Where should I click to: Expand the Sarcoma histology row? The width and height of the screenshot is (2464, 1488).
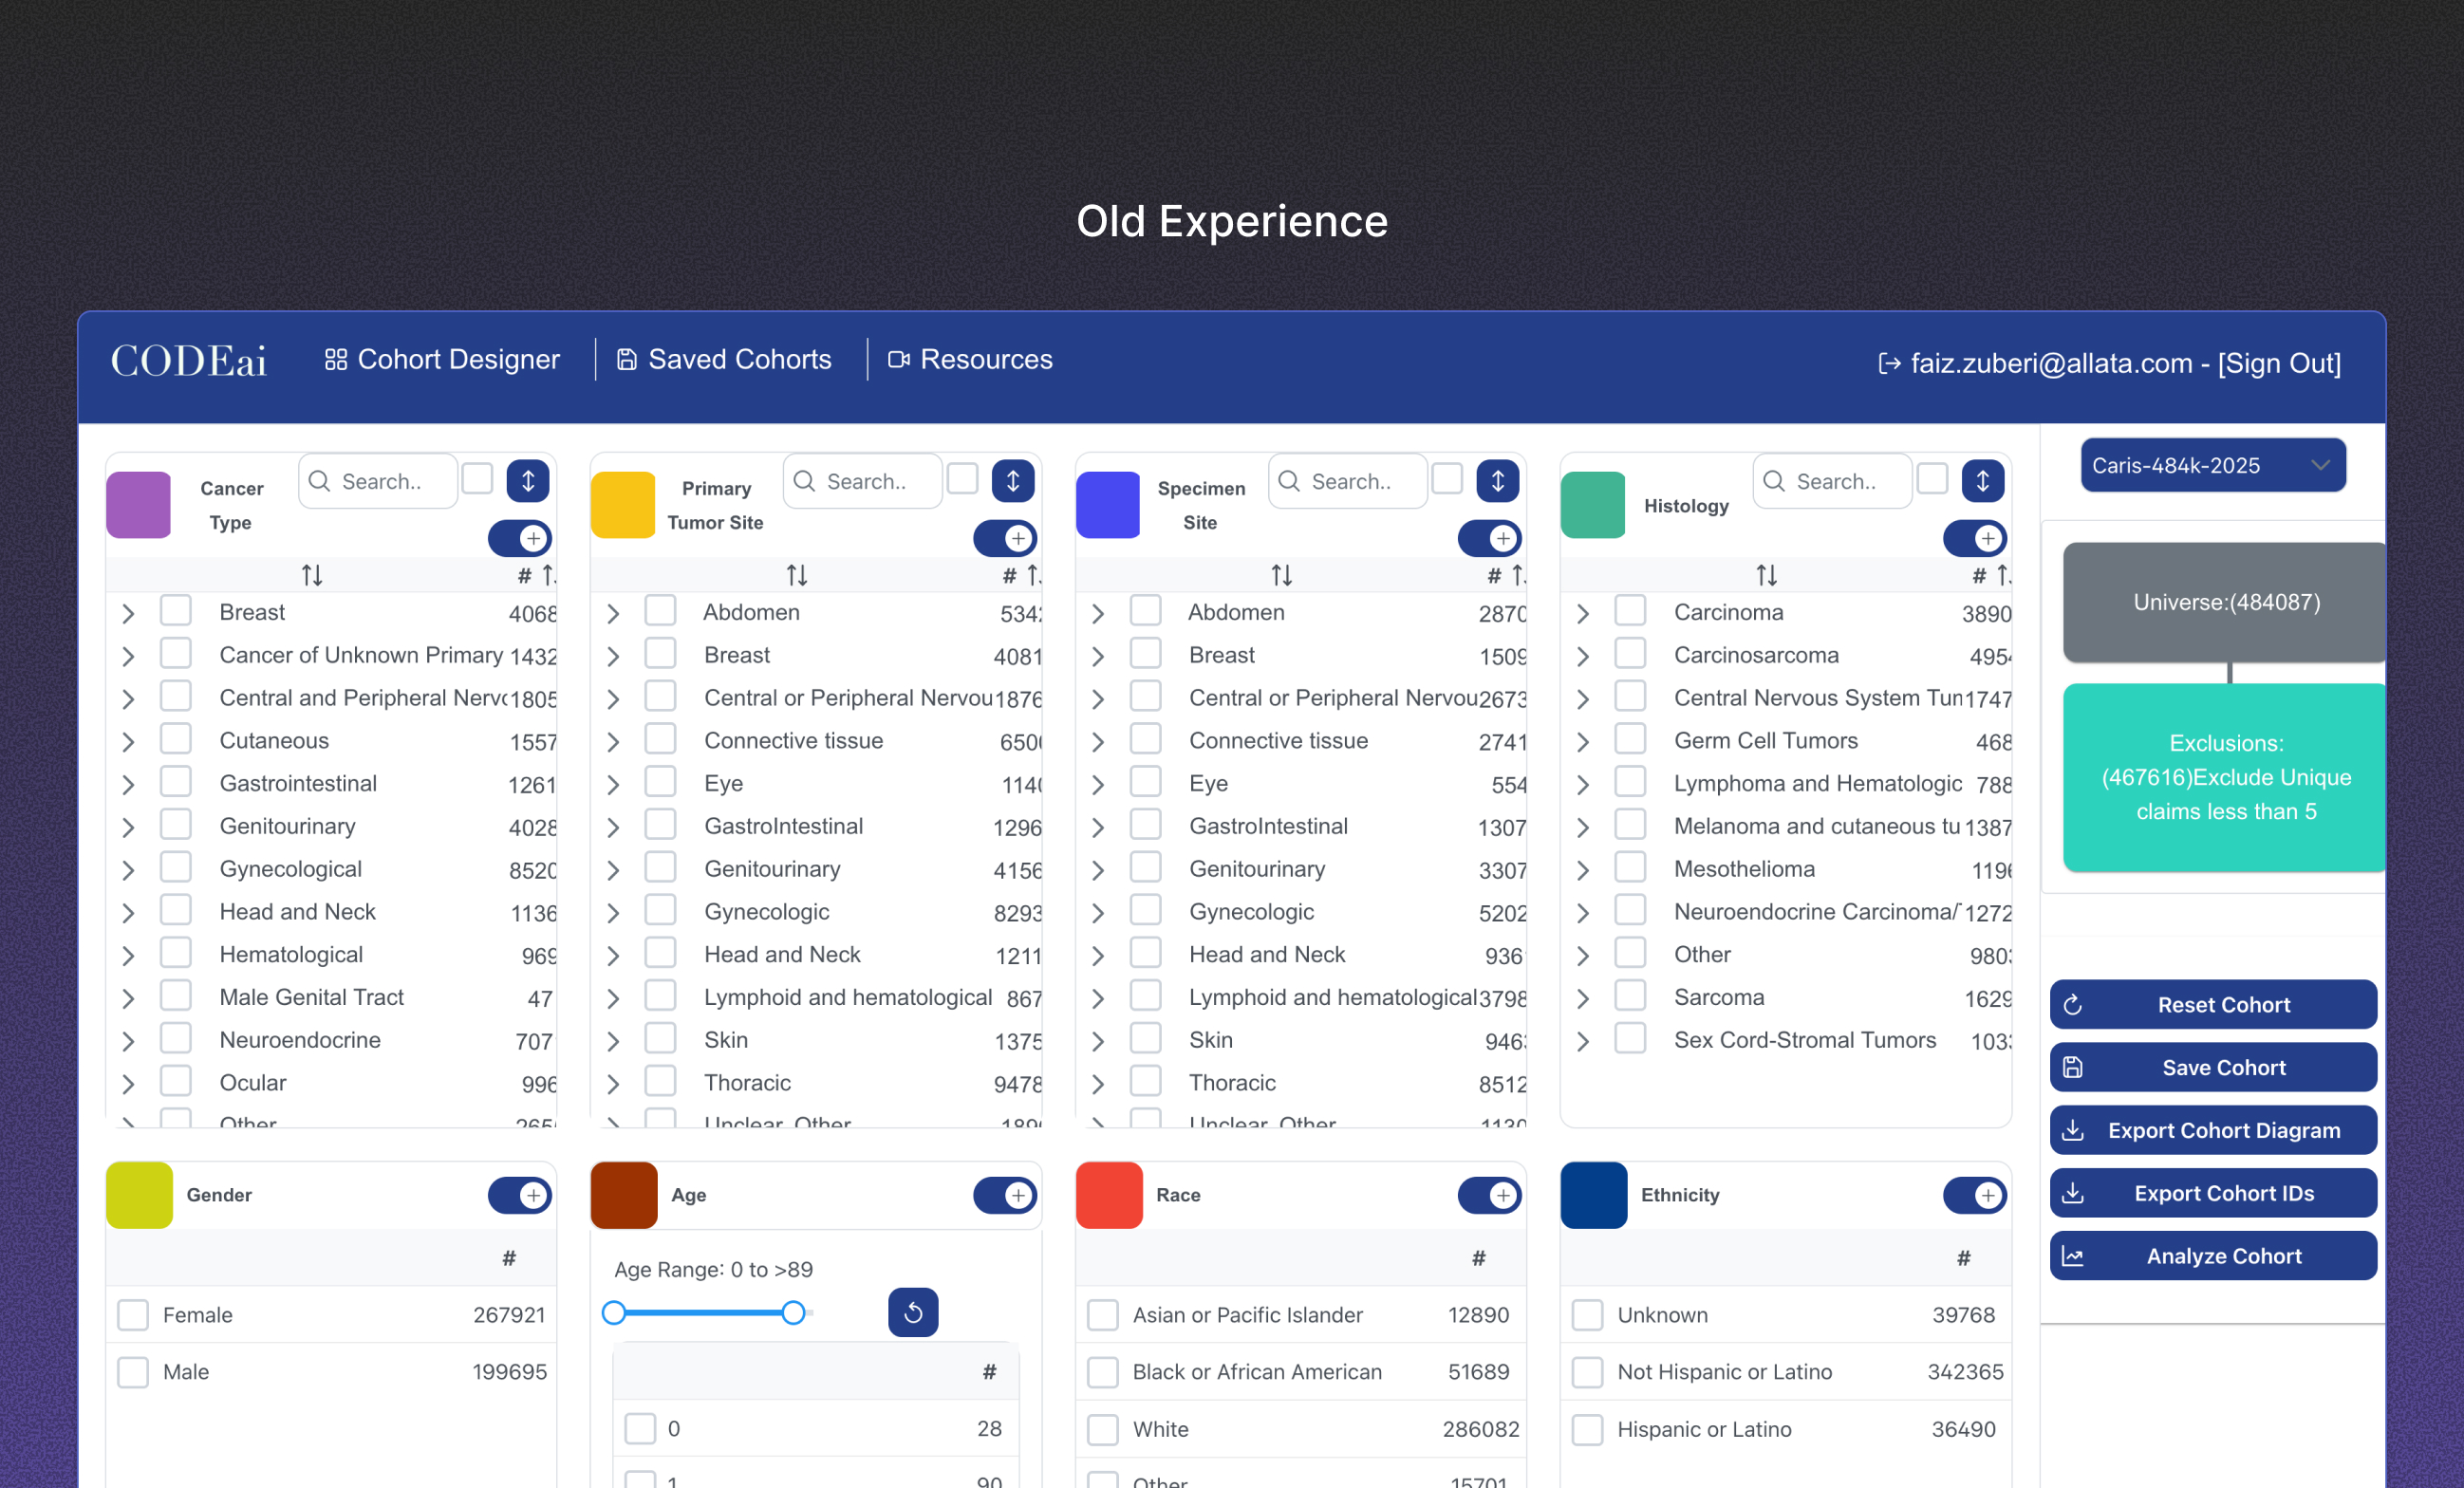1582,998
